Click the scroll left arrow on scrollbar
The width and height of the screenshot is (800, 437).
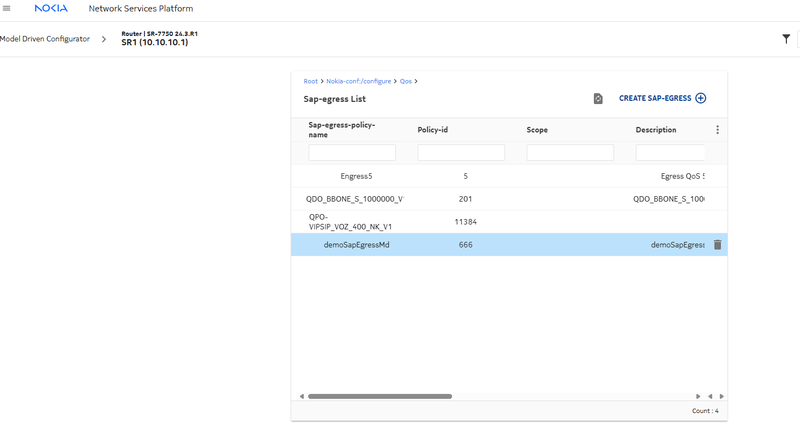[302, 396]
